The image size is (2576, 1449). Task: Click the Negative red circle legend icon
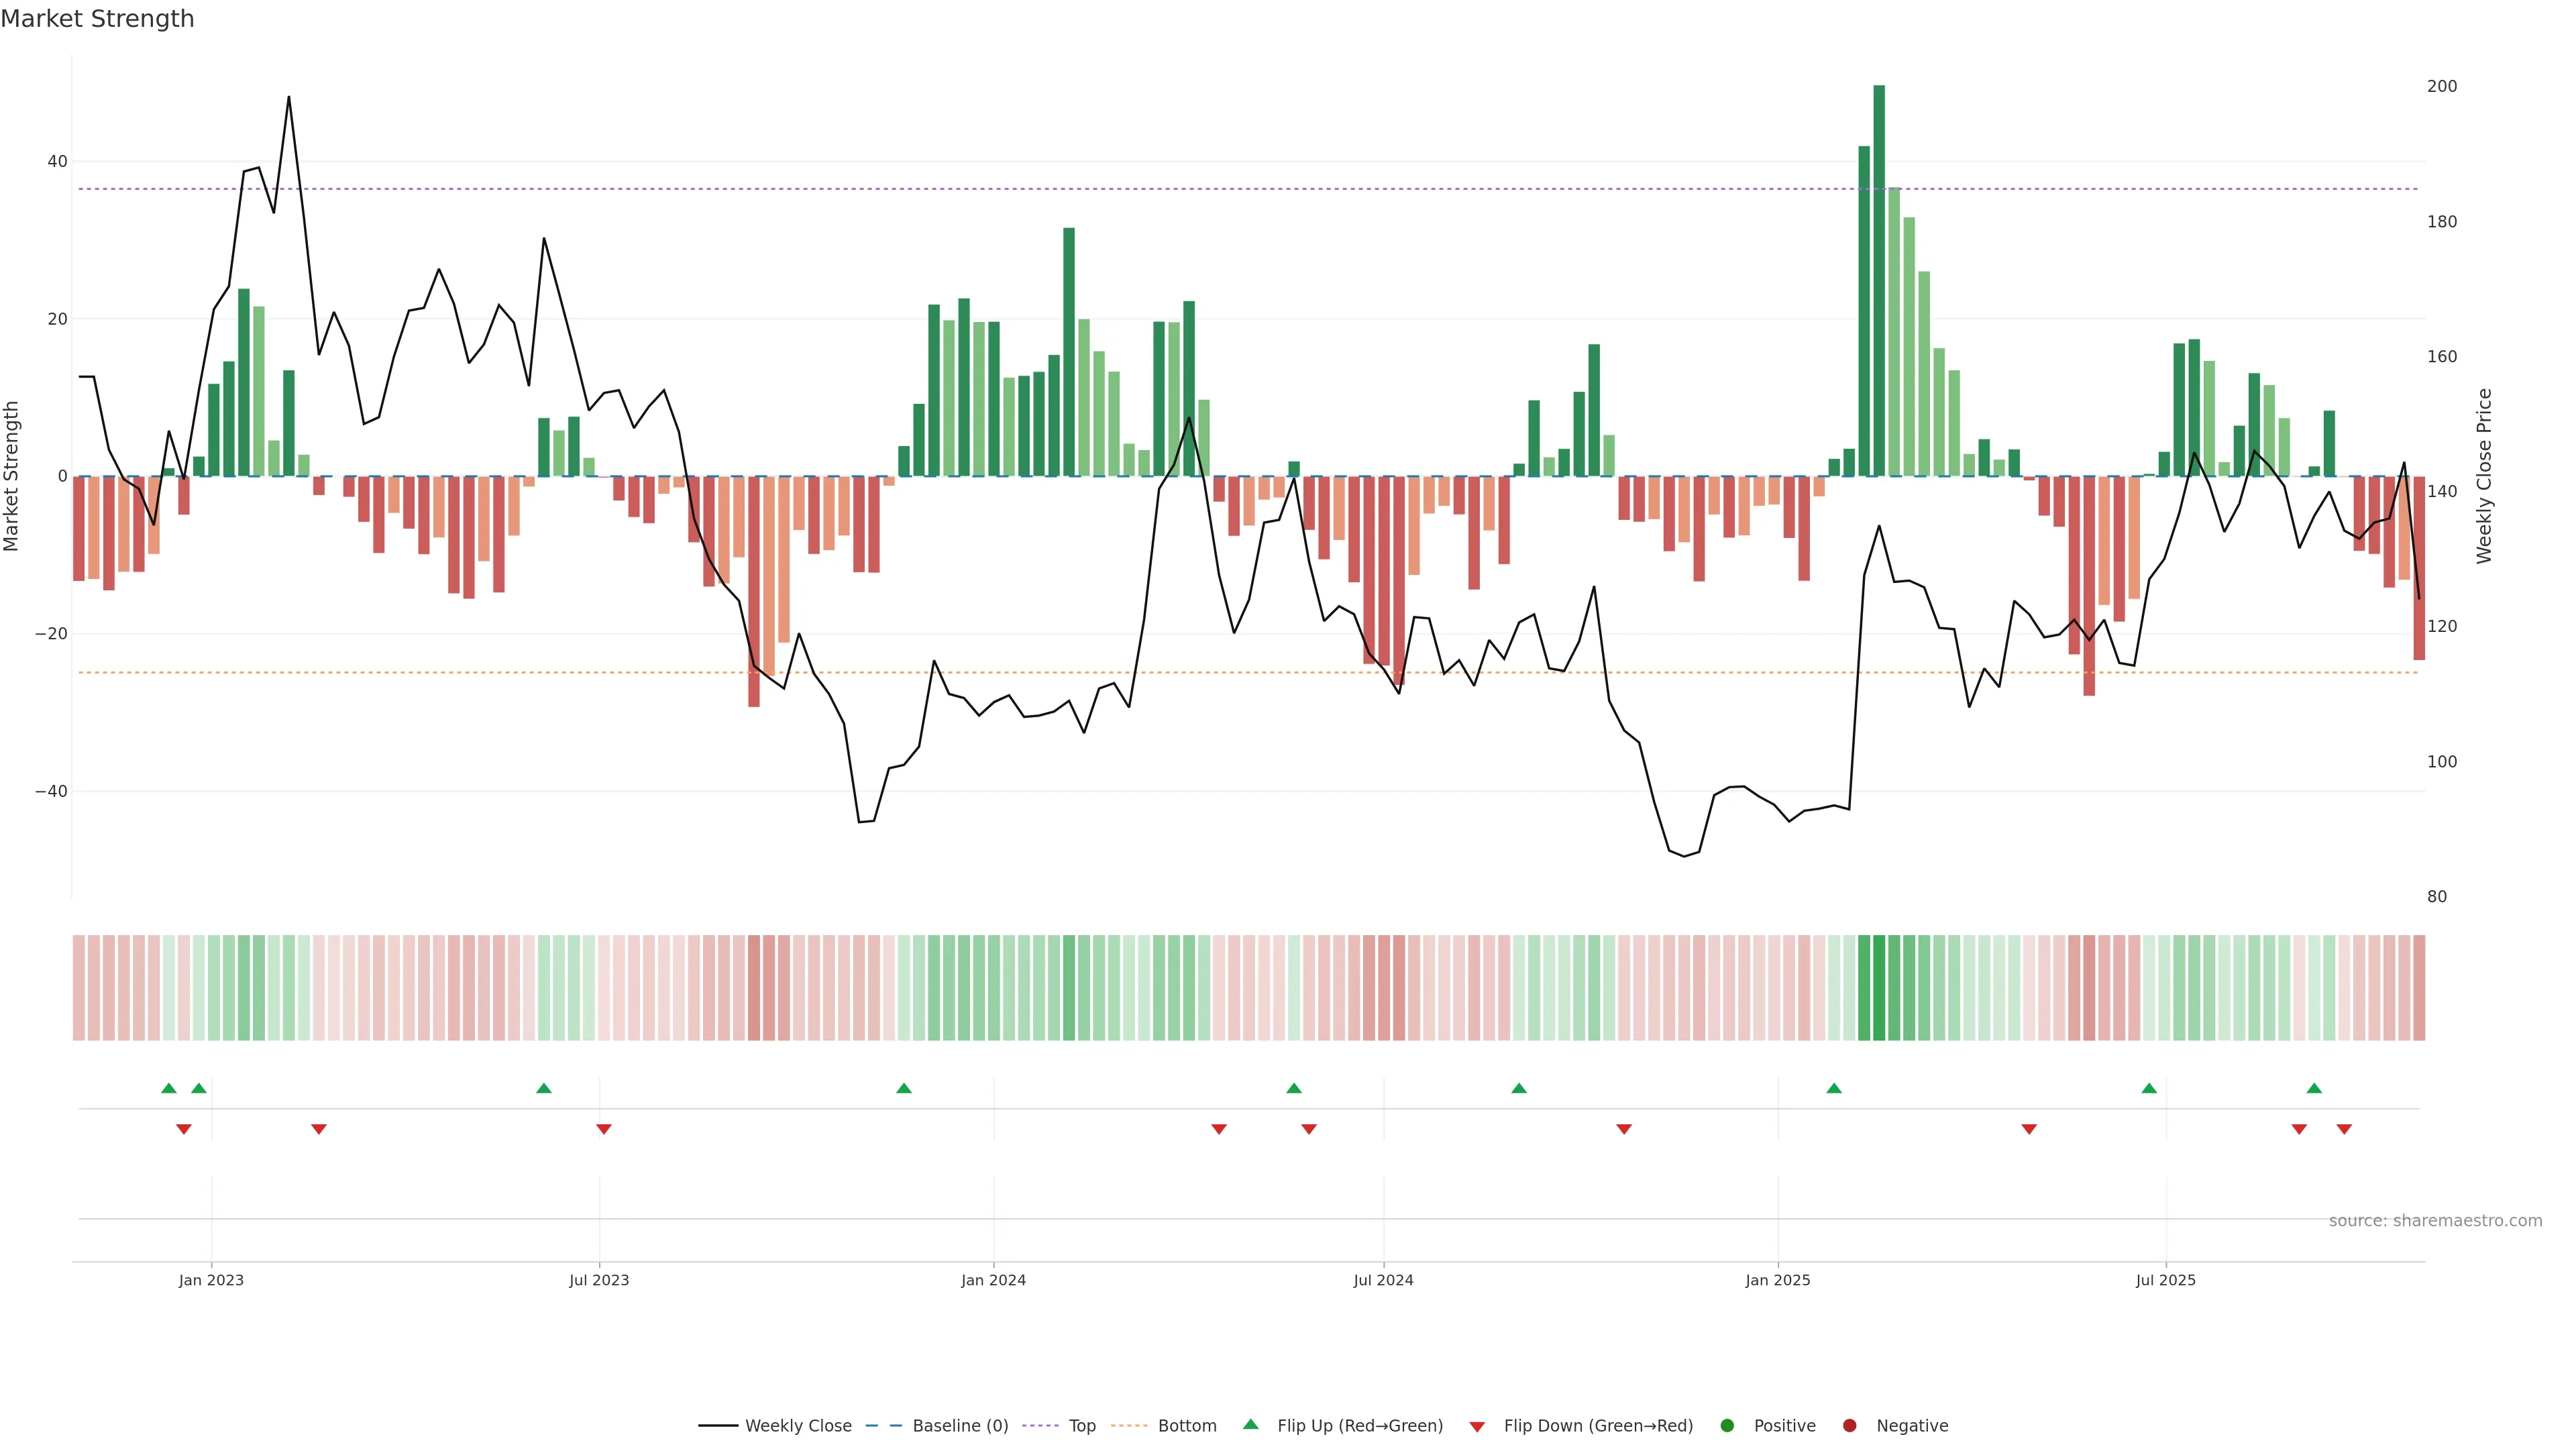click(x=1849, y=1425)
